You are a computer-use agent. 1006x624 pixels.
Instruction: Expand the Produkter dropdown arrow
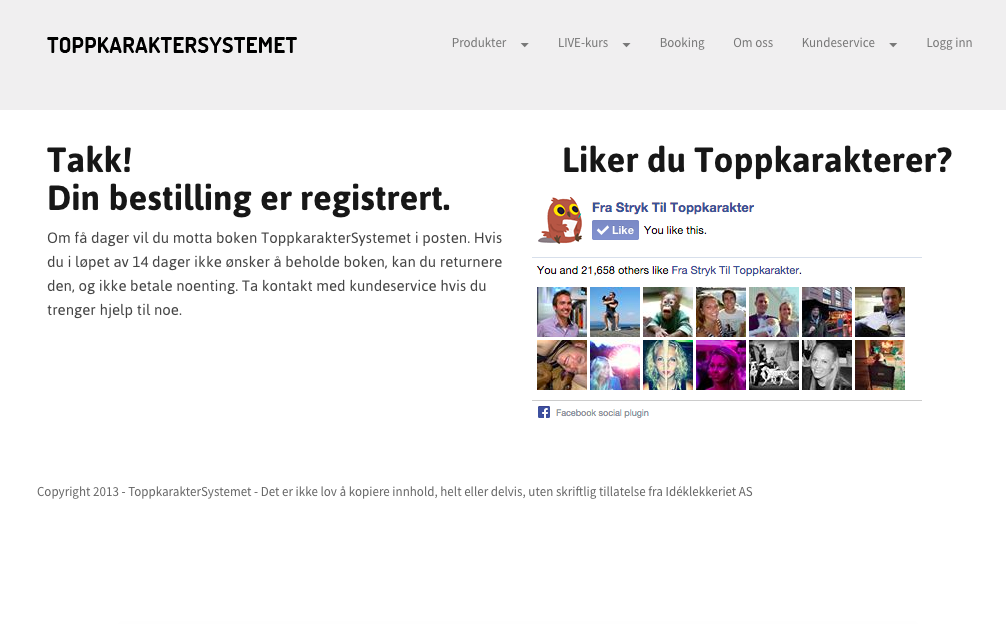pos(524,44)
